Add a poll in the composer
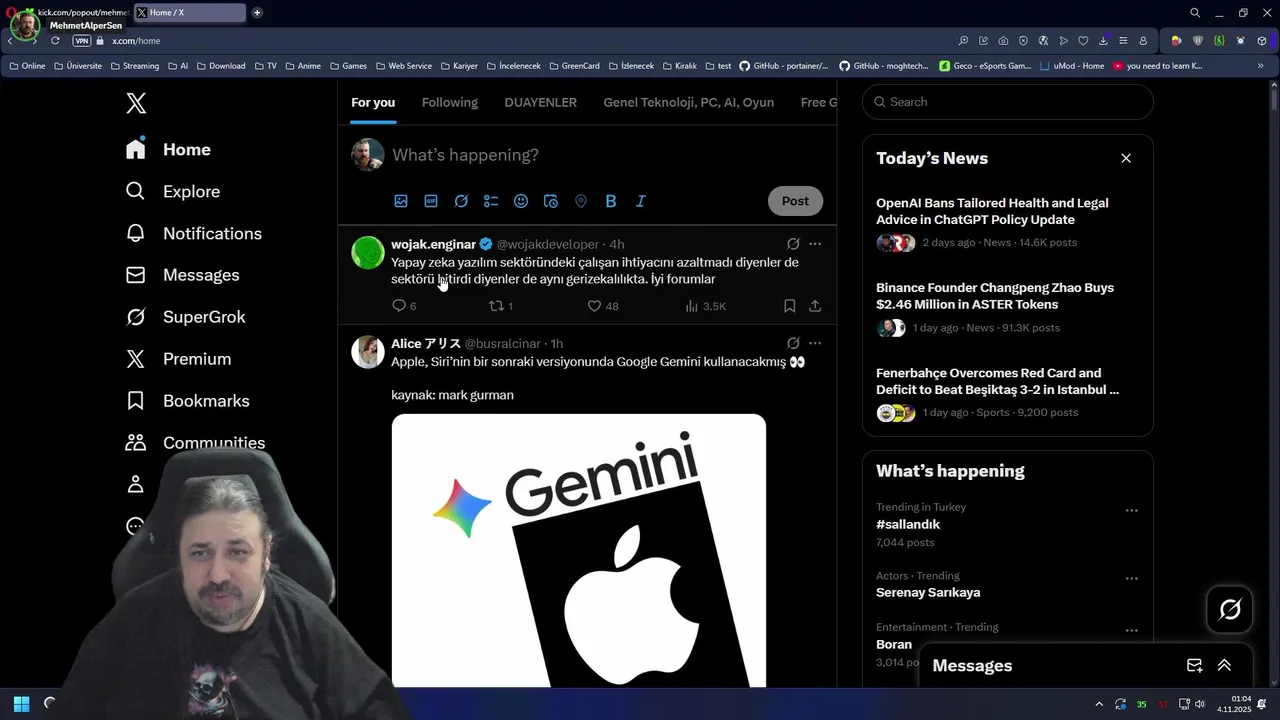 pos(491,201)
